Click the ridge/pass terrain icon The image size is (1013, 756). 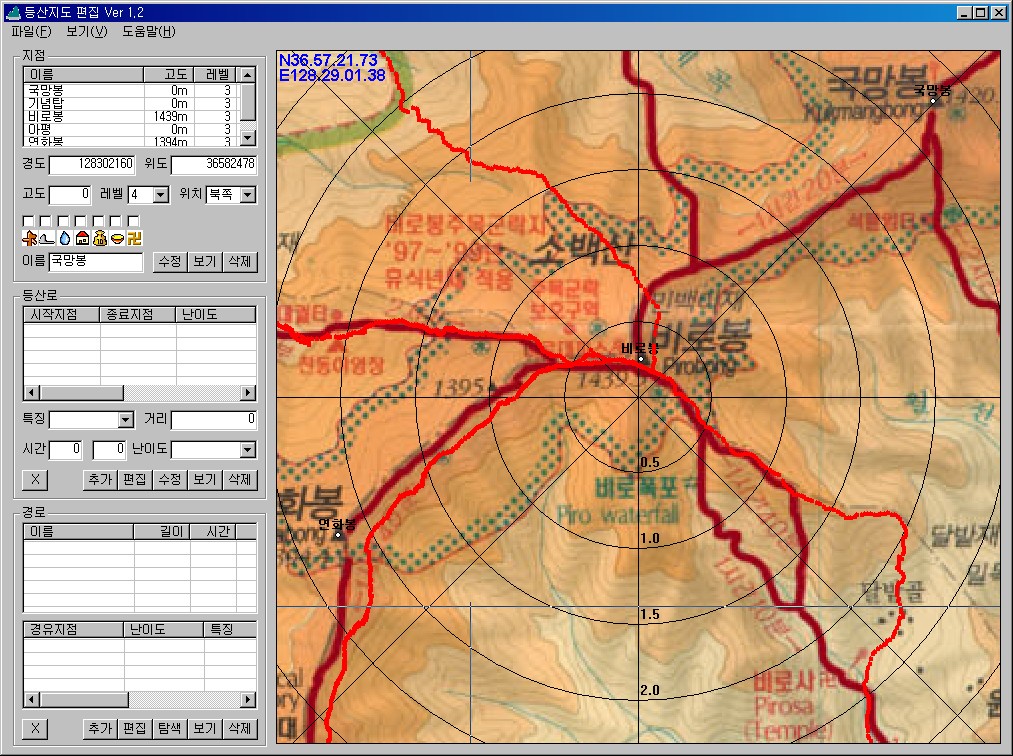tap(47, 238)
